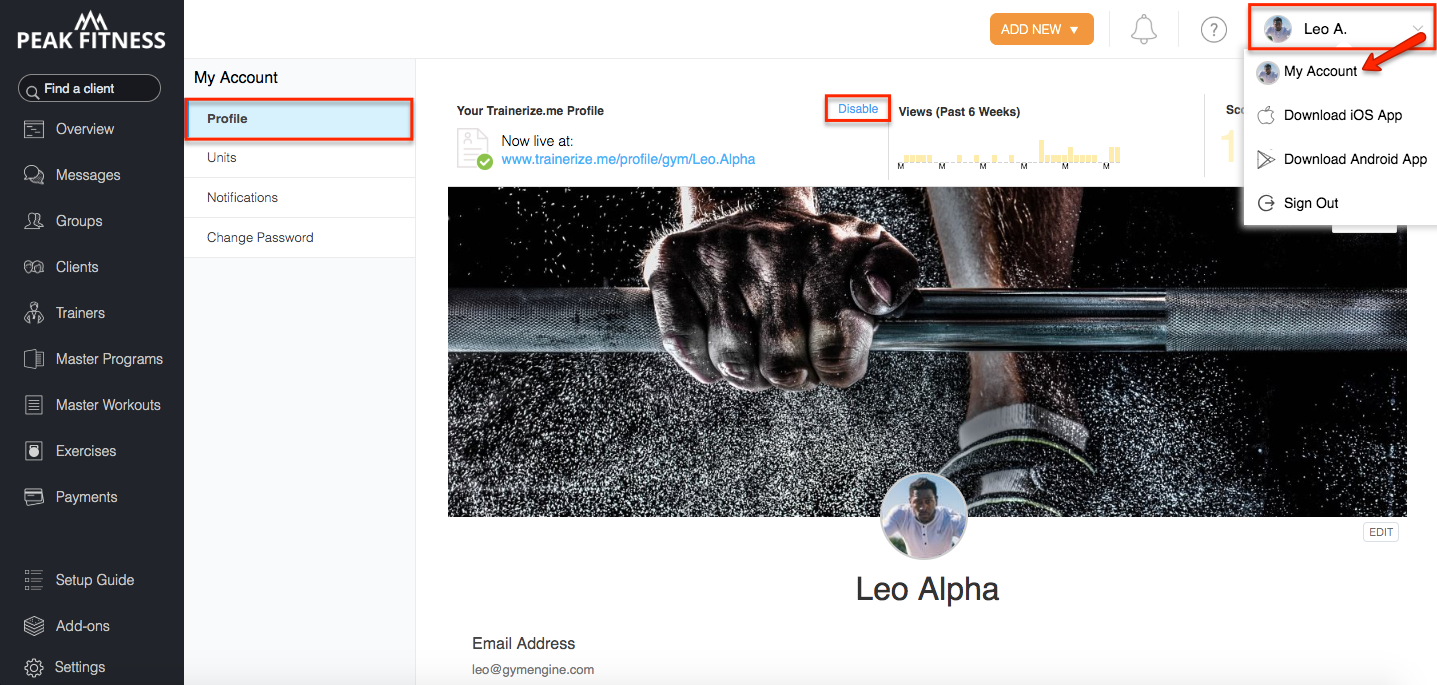Click the leo@gymengine.com email text
Image resolution: width=1437 pixels, height=685 pixels.
[533, 669]
